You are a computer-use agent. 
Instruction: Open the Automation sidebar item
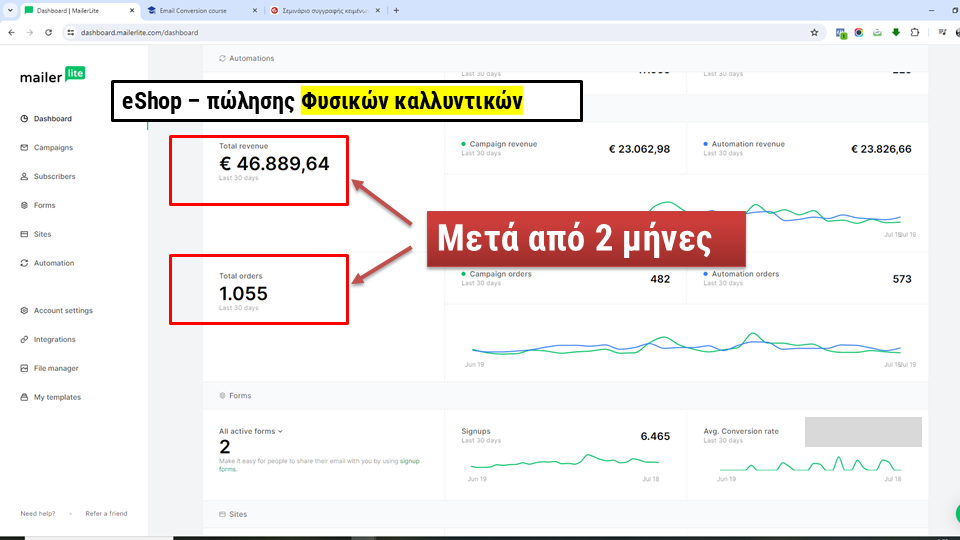pyautogui.click(x=54, y=263)
